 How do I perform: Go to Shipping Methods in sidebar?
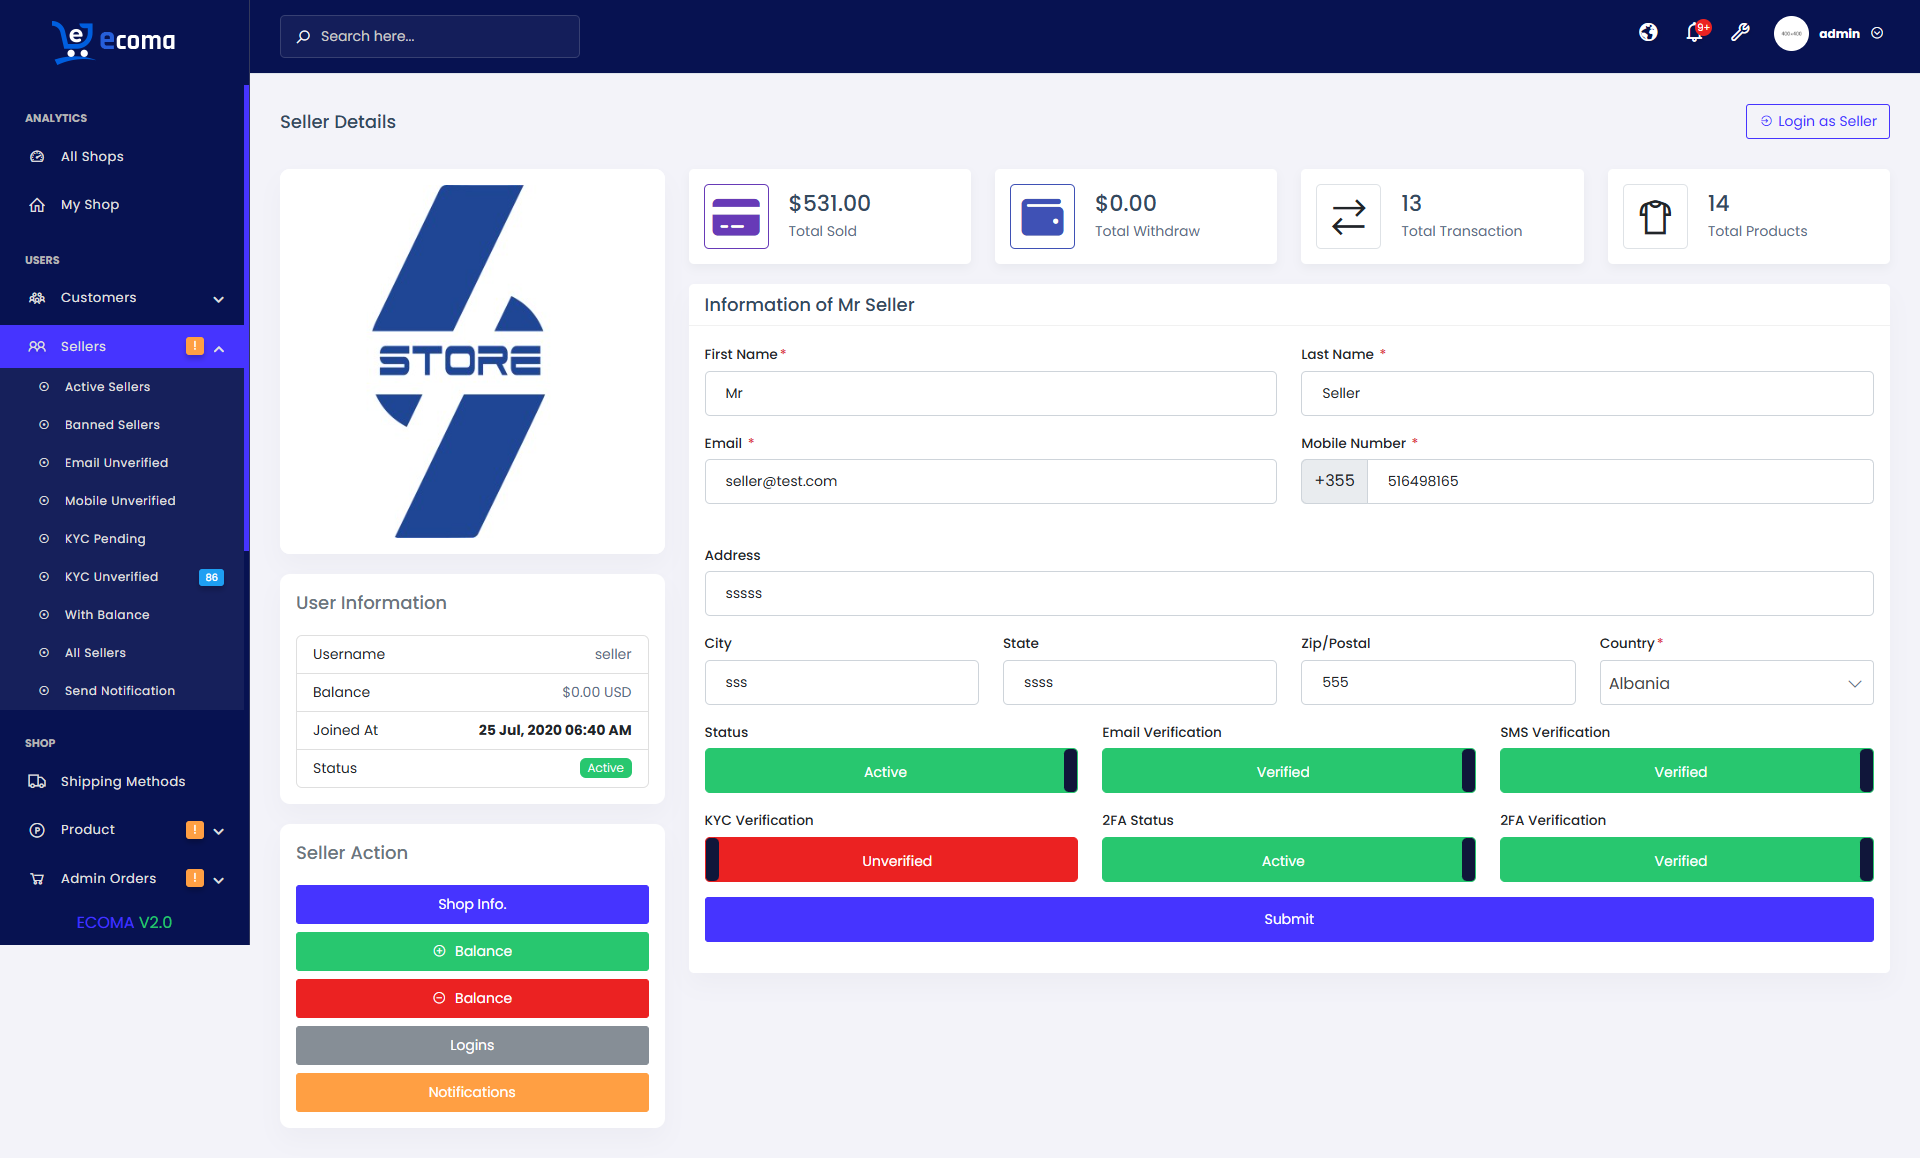tap(122, 781)
